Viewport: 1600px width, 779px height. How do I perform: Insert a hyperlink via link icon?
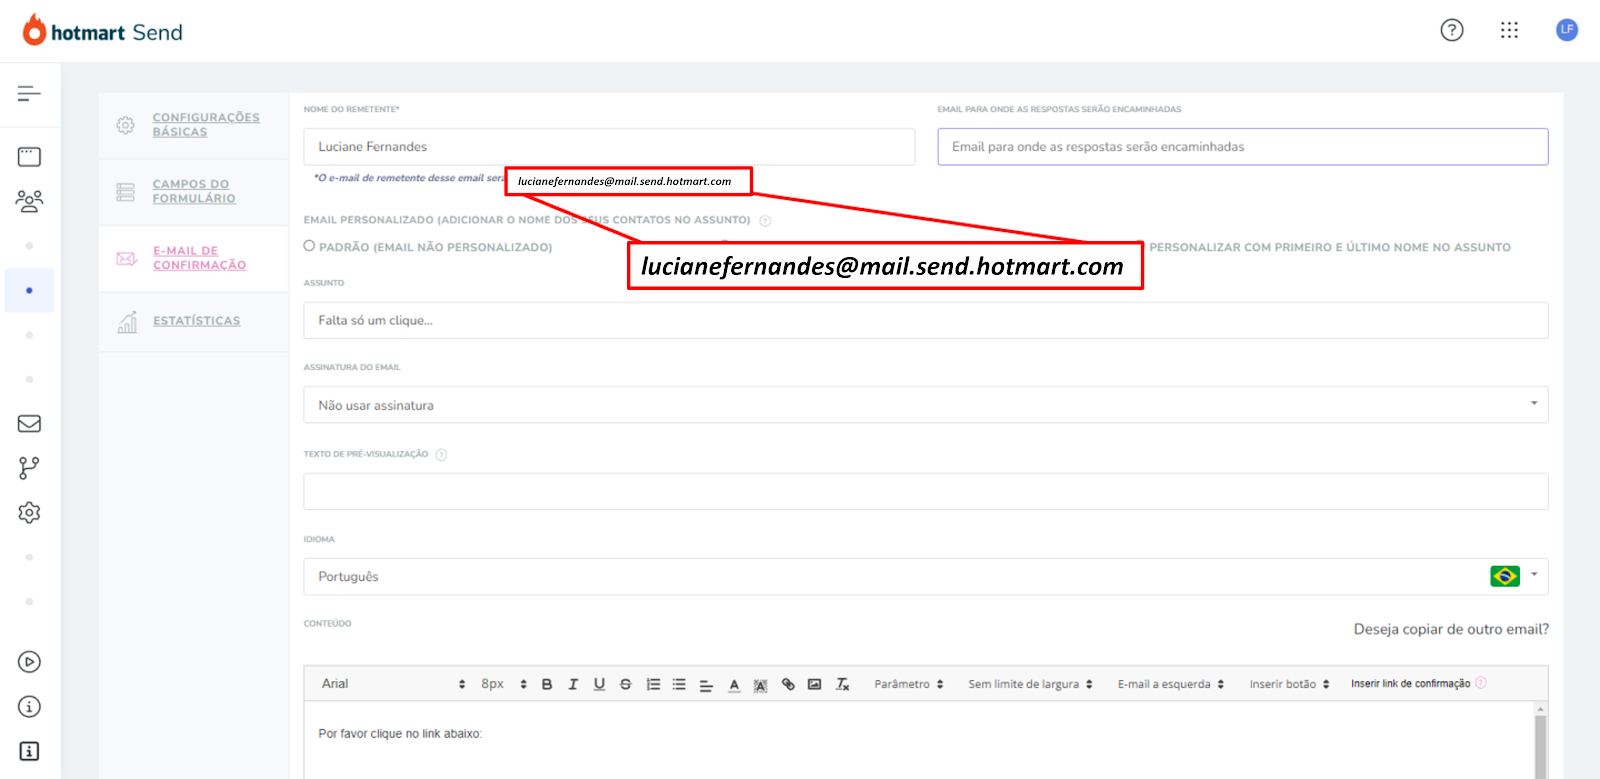click(x=788, y=685)
